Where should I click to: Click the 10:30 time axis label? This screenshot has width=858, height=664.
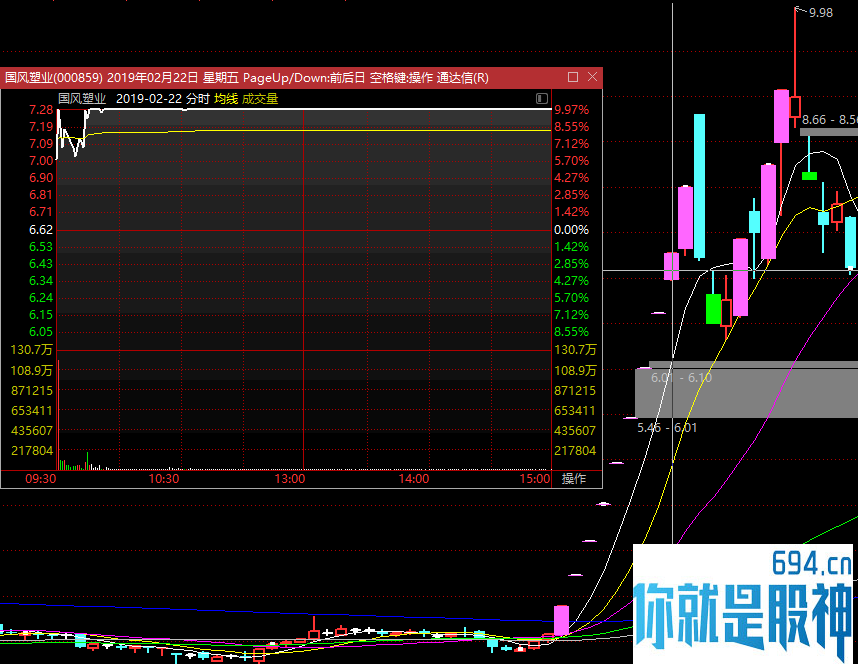click(x=164, y=479)
